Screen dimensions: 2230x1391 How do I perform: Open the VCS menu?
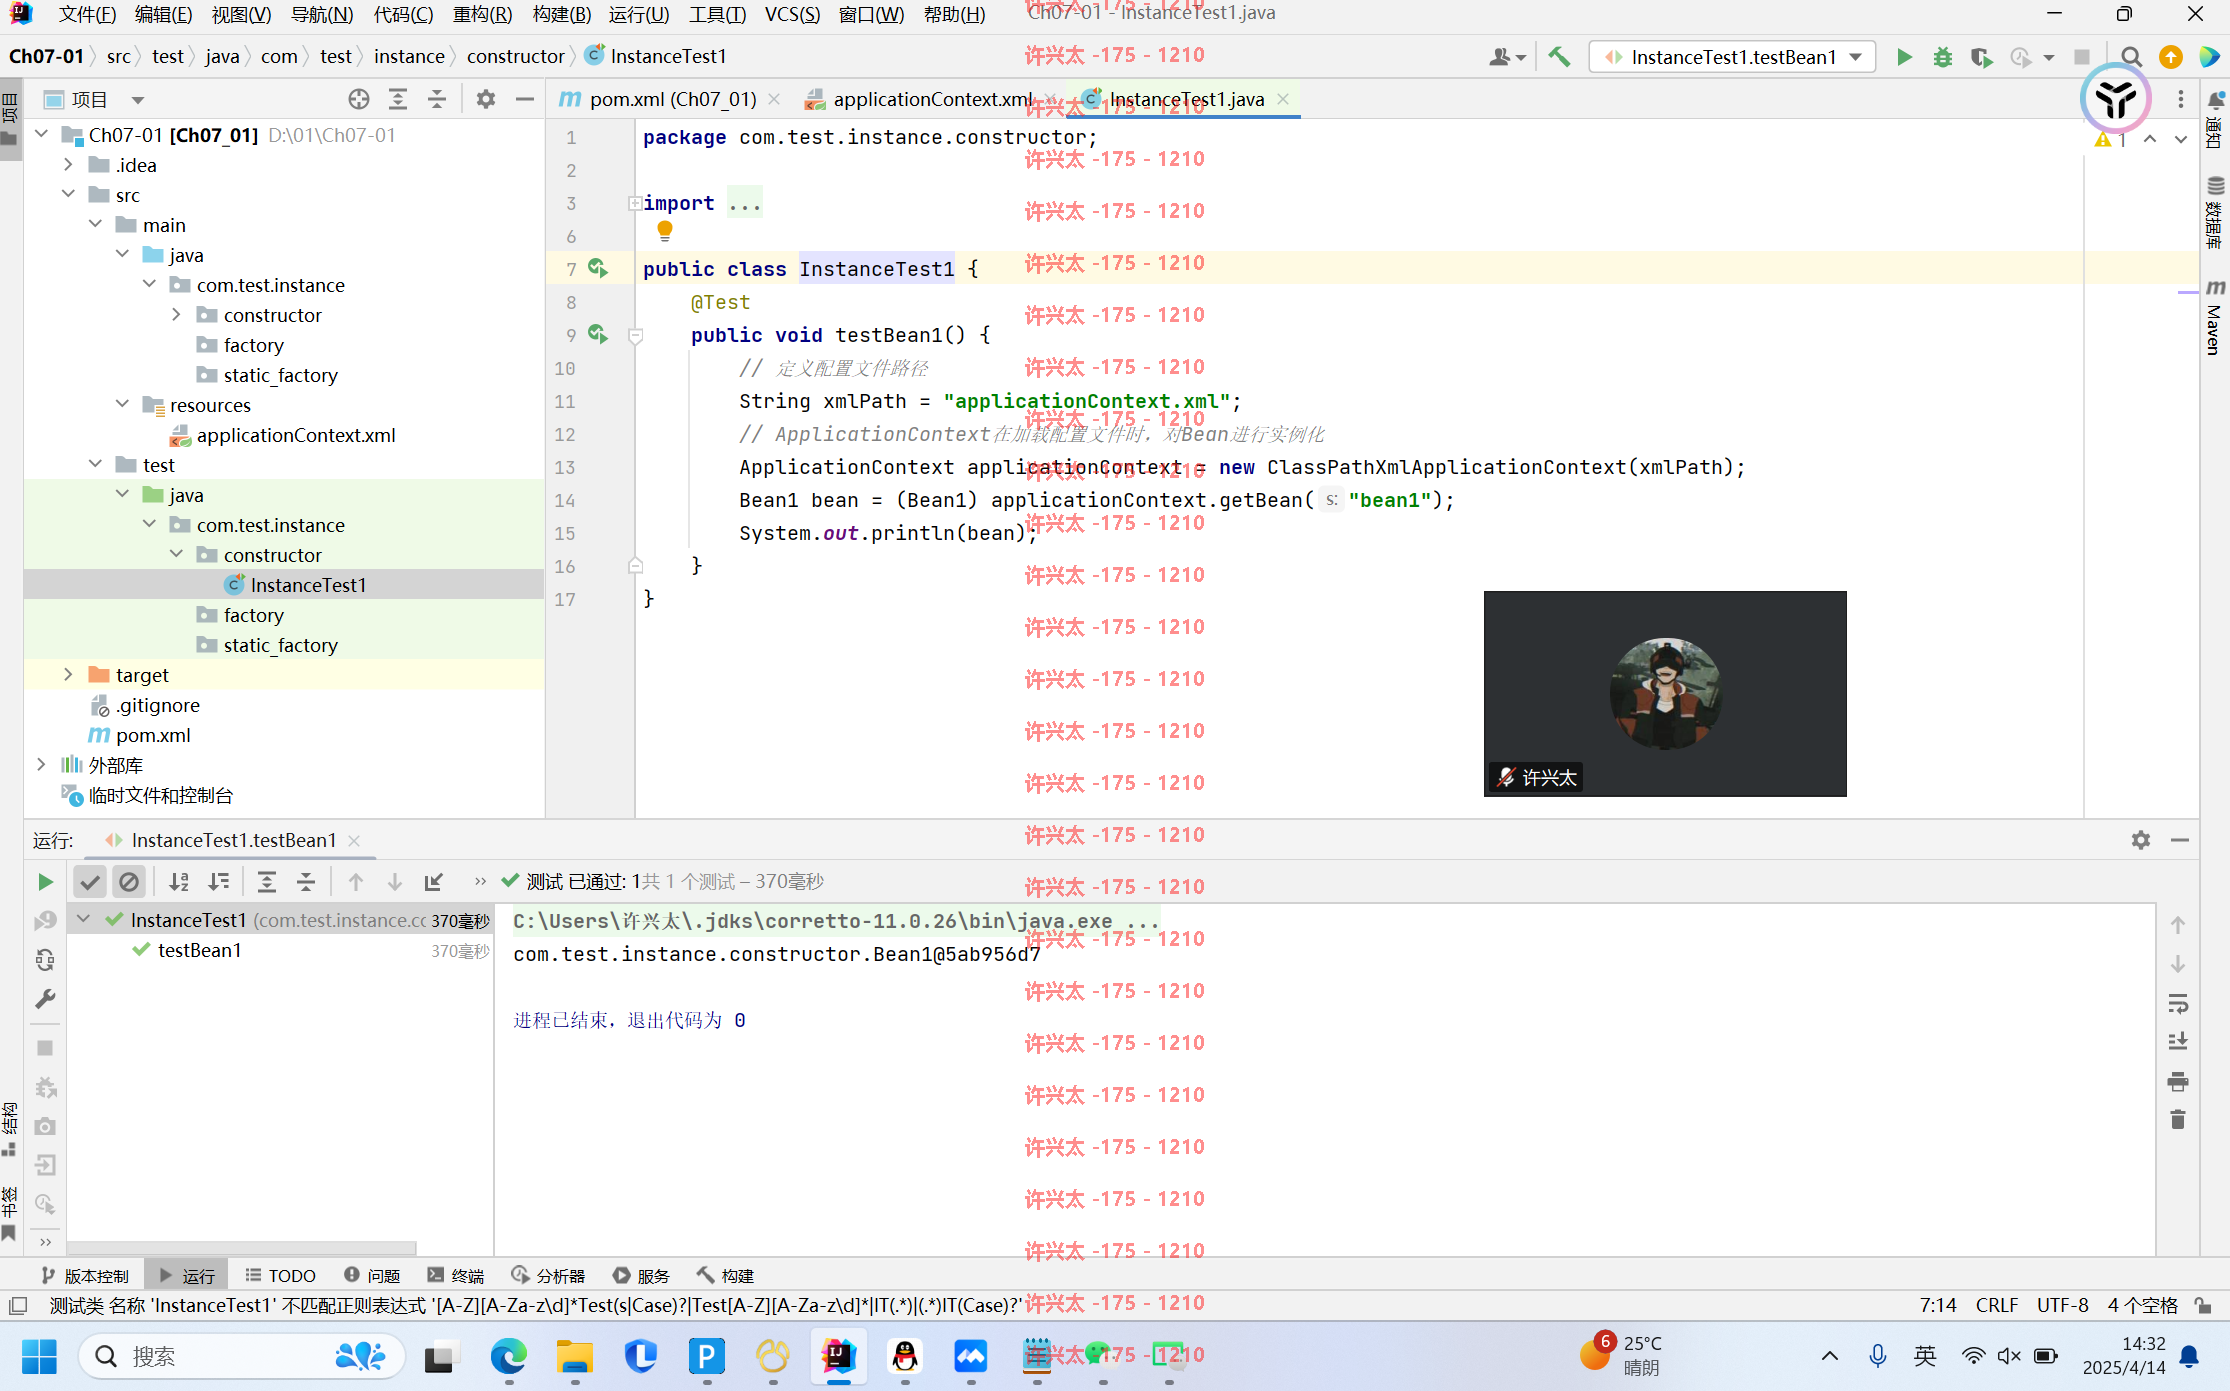pyautogui.click(x=792, y=14)
